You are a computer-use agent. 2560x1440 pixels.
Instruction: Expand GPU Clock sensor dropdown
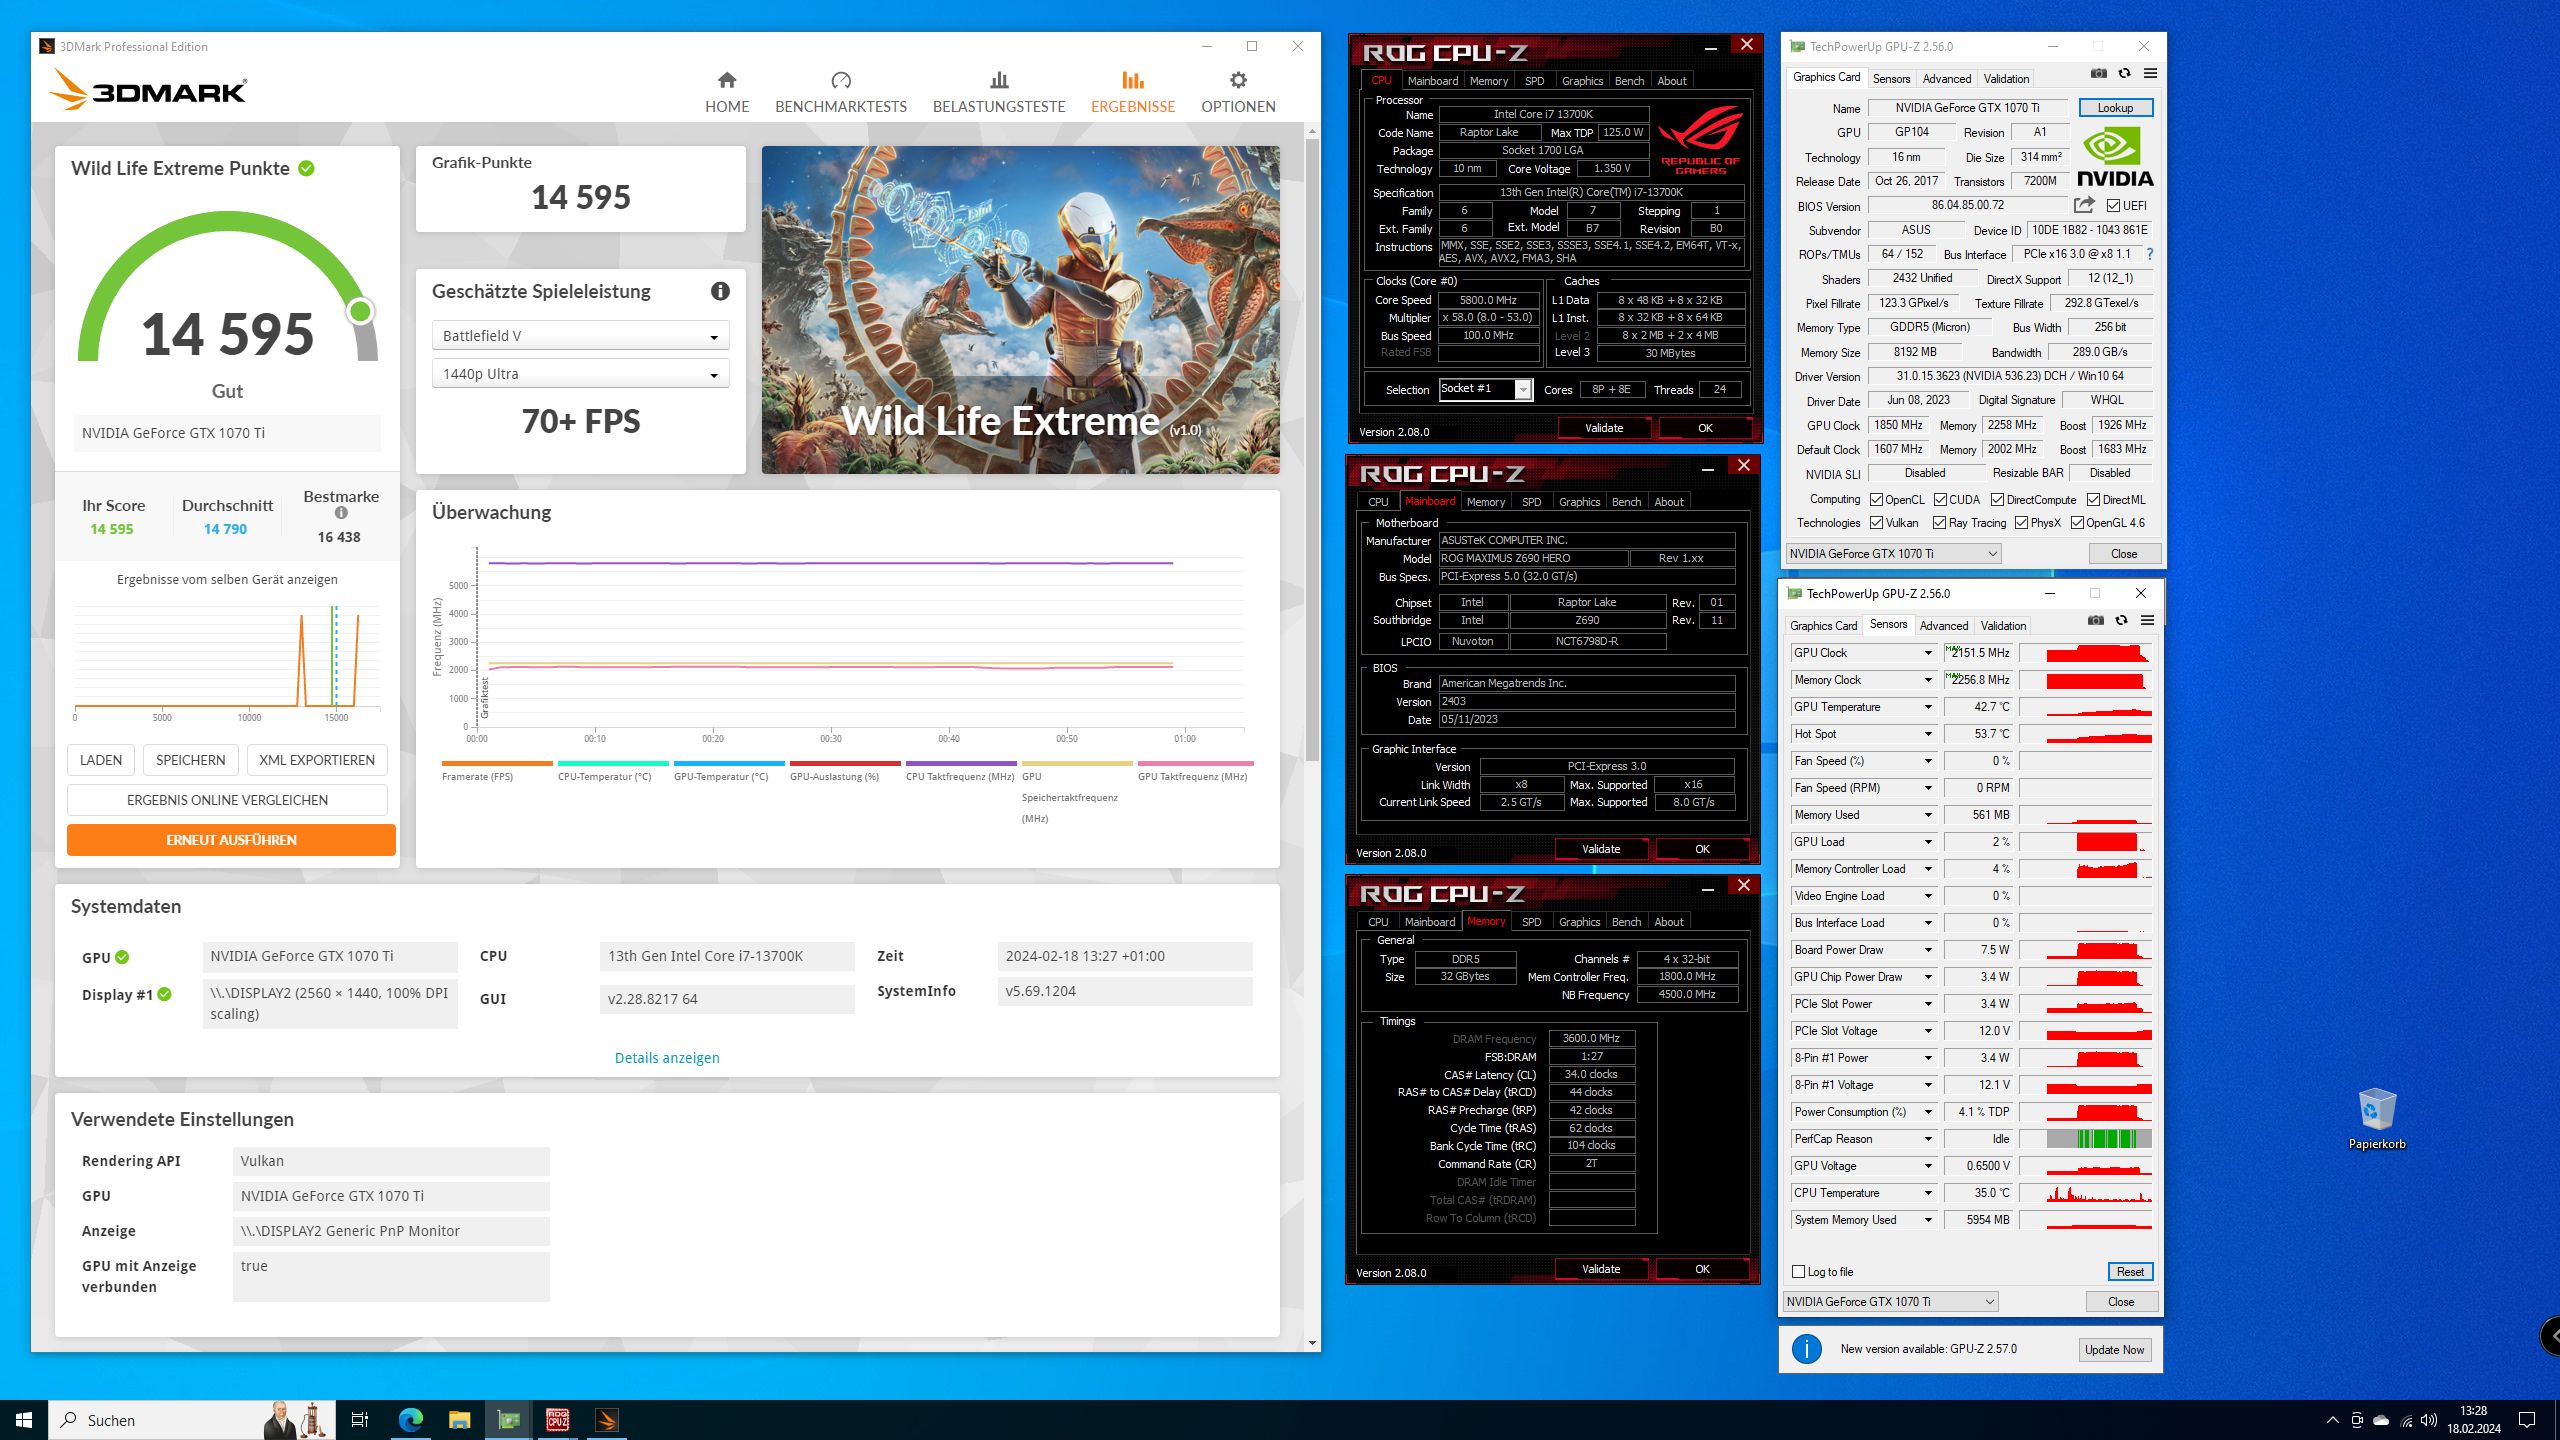coord(1928,653)
